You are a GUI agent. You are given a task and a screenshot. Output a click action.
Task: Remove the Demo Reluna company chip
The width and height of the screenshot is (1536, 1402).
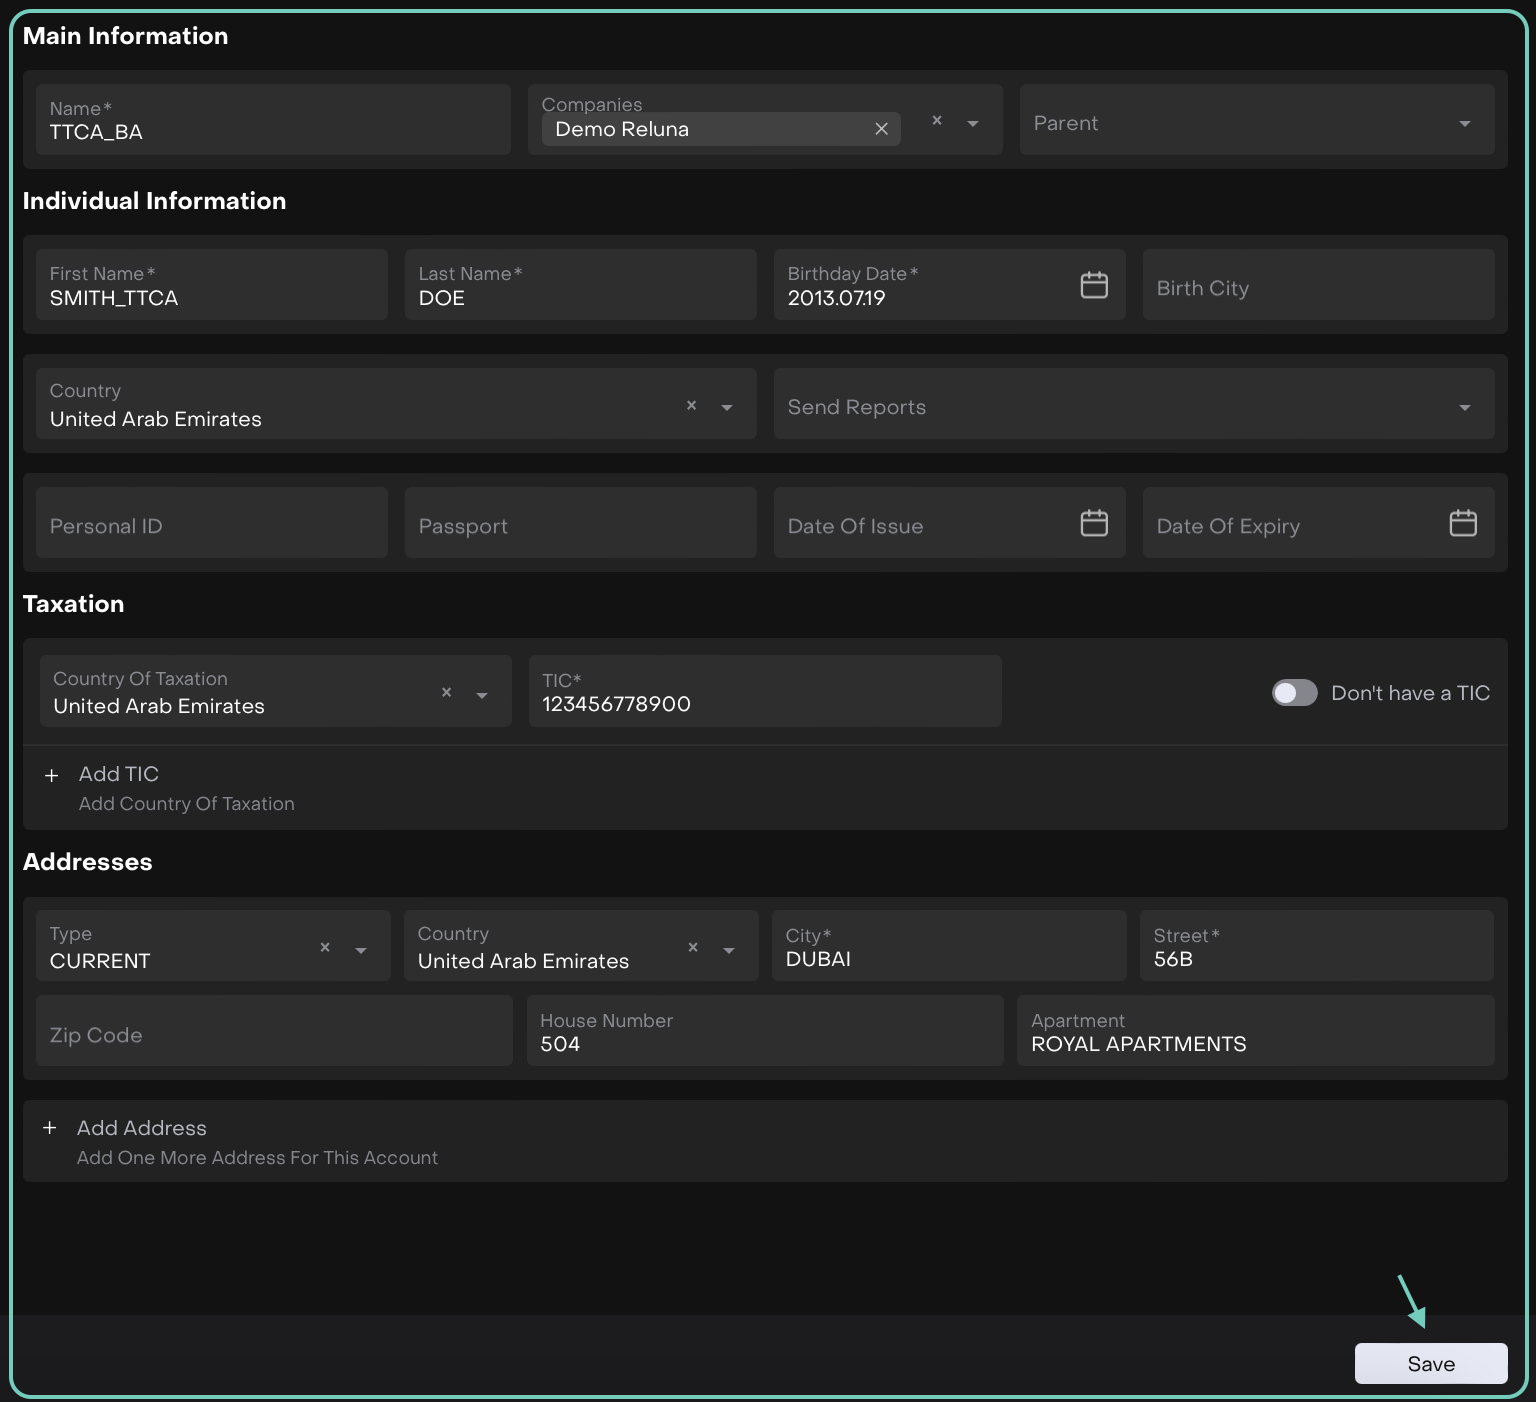point(881,129)
